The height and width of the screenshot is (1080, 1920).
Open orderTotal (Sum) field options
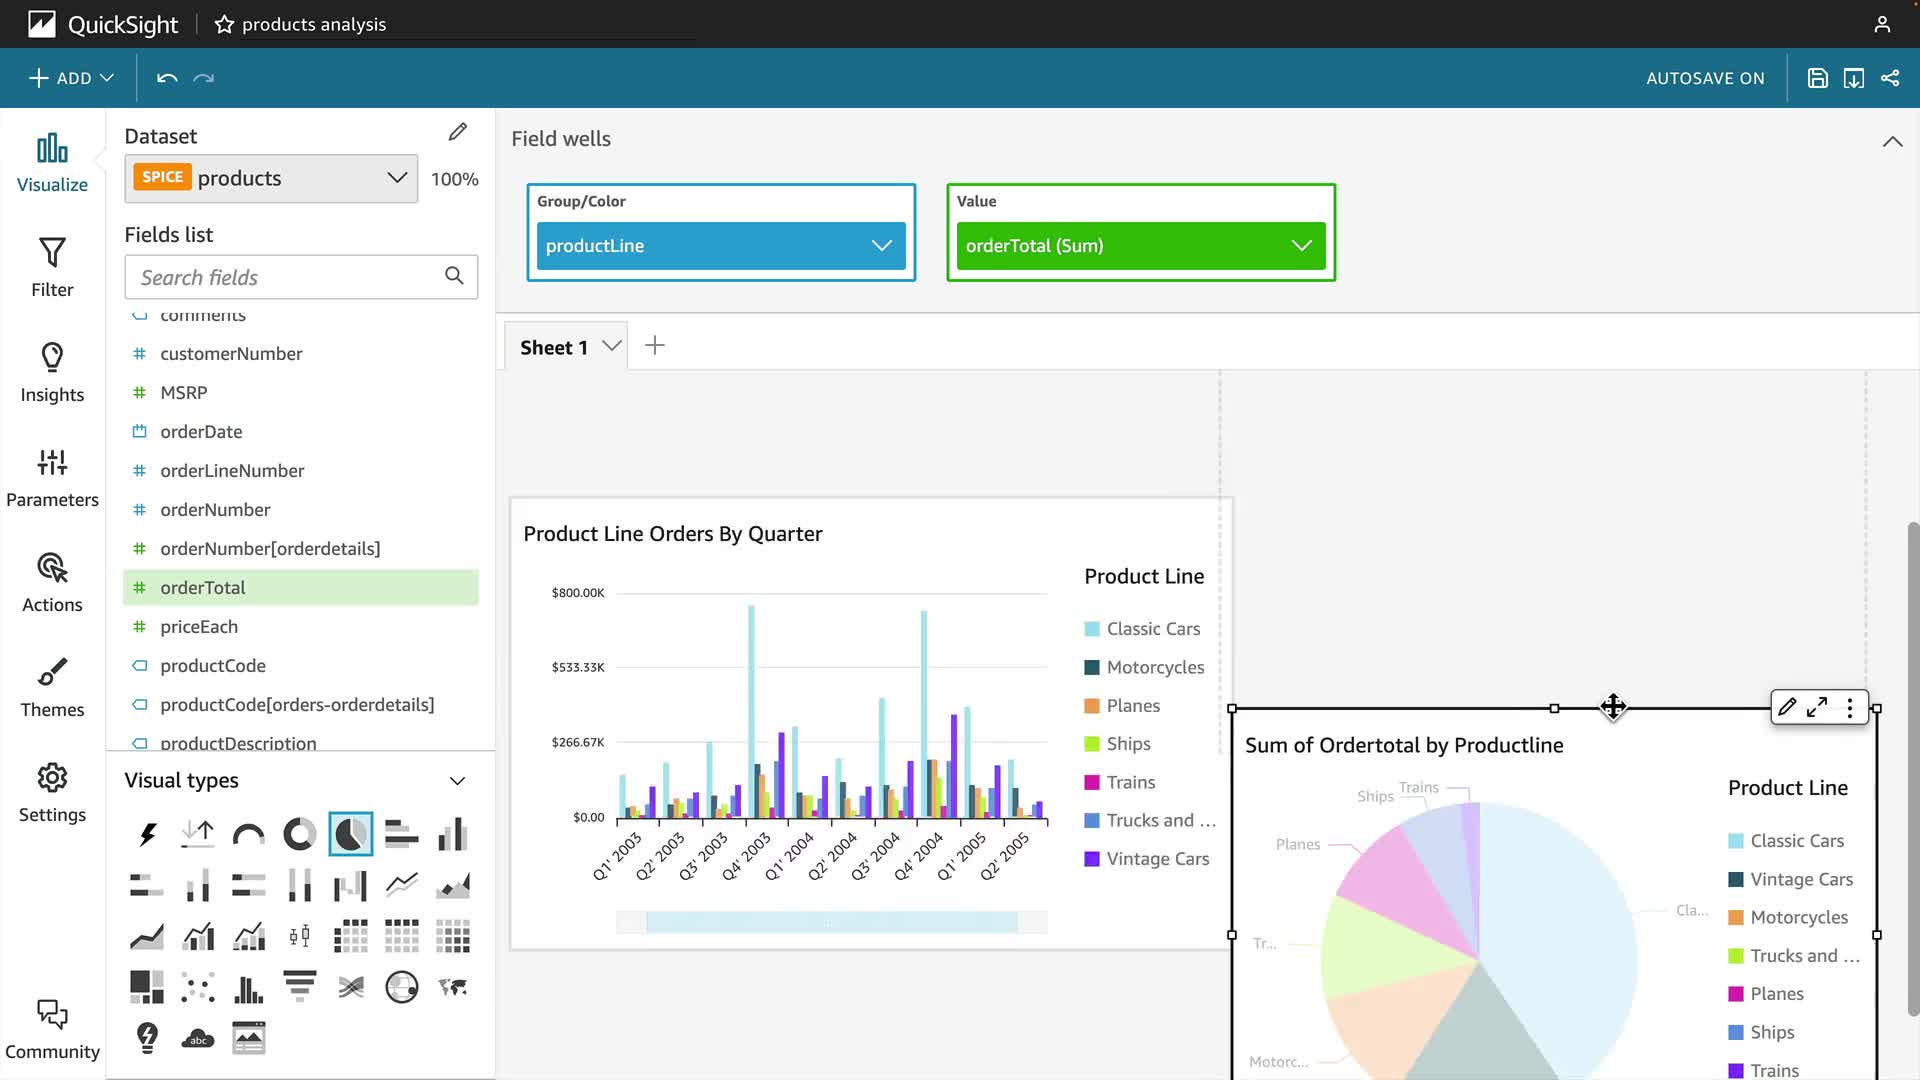(x=1301, y=246)
